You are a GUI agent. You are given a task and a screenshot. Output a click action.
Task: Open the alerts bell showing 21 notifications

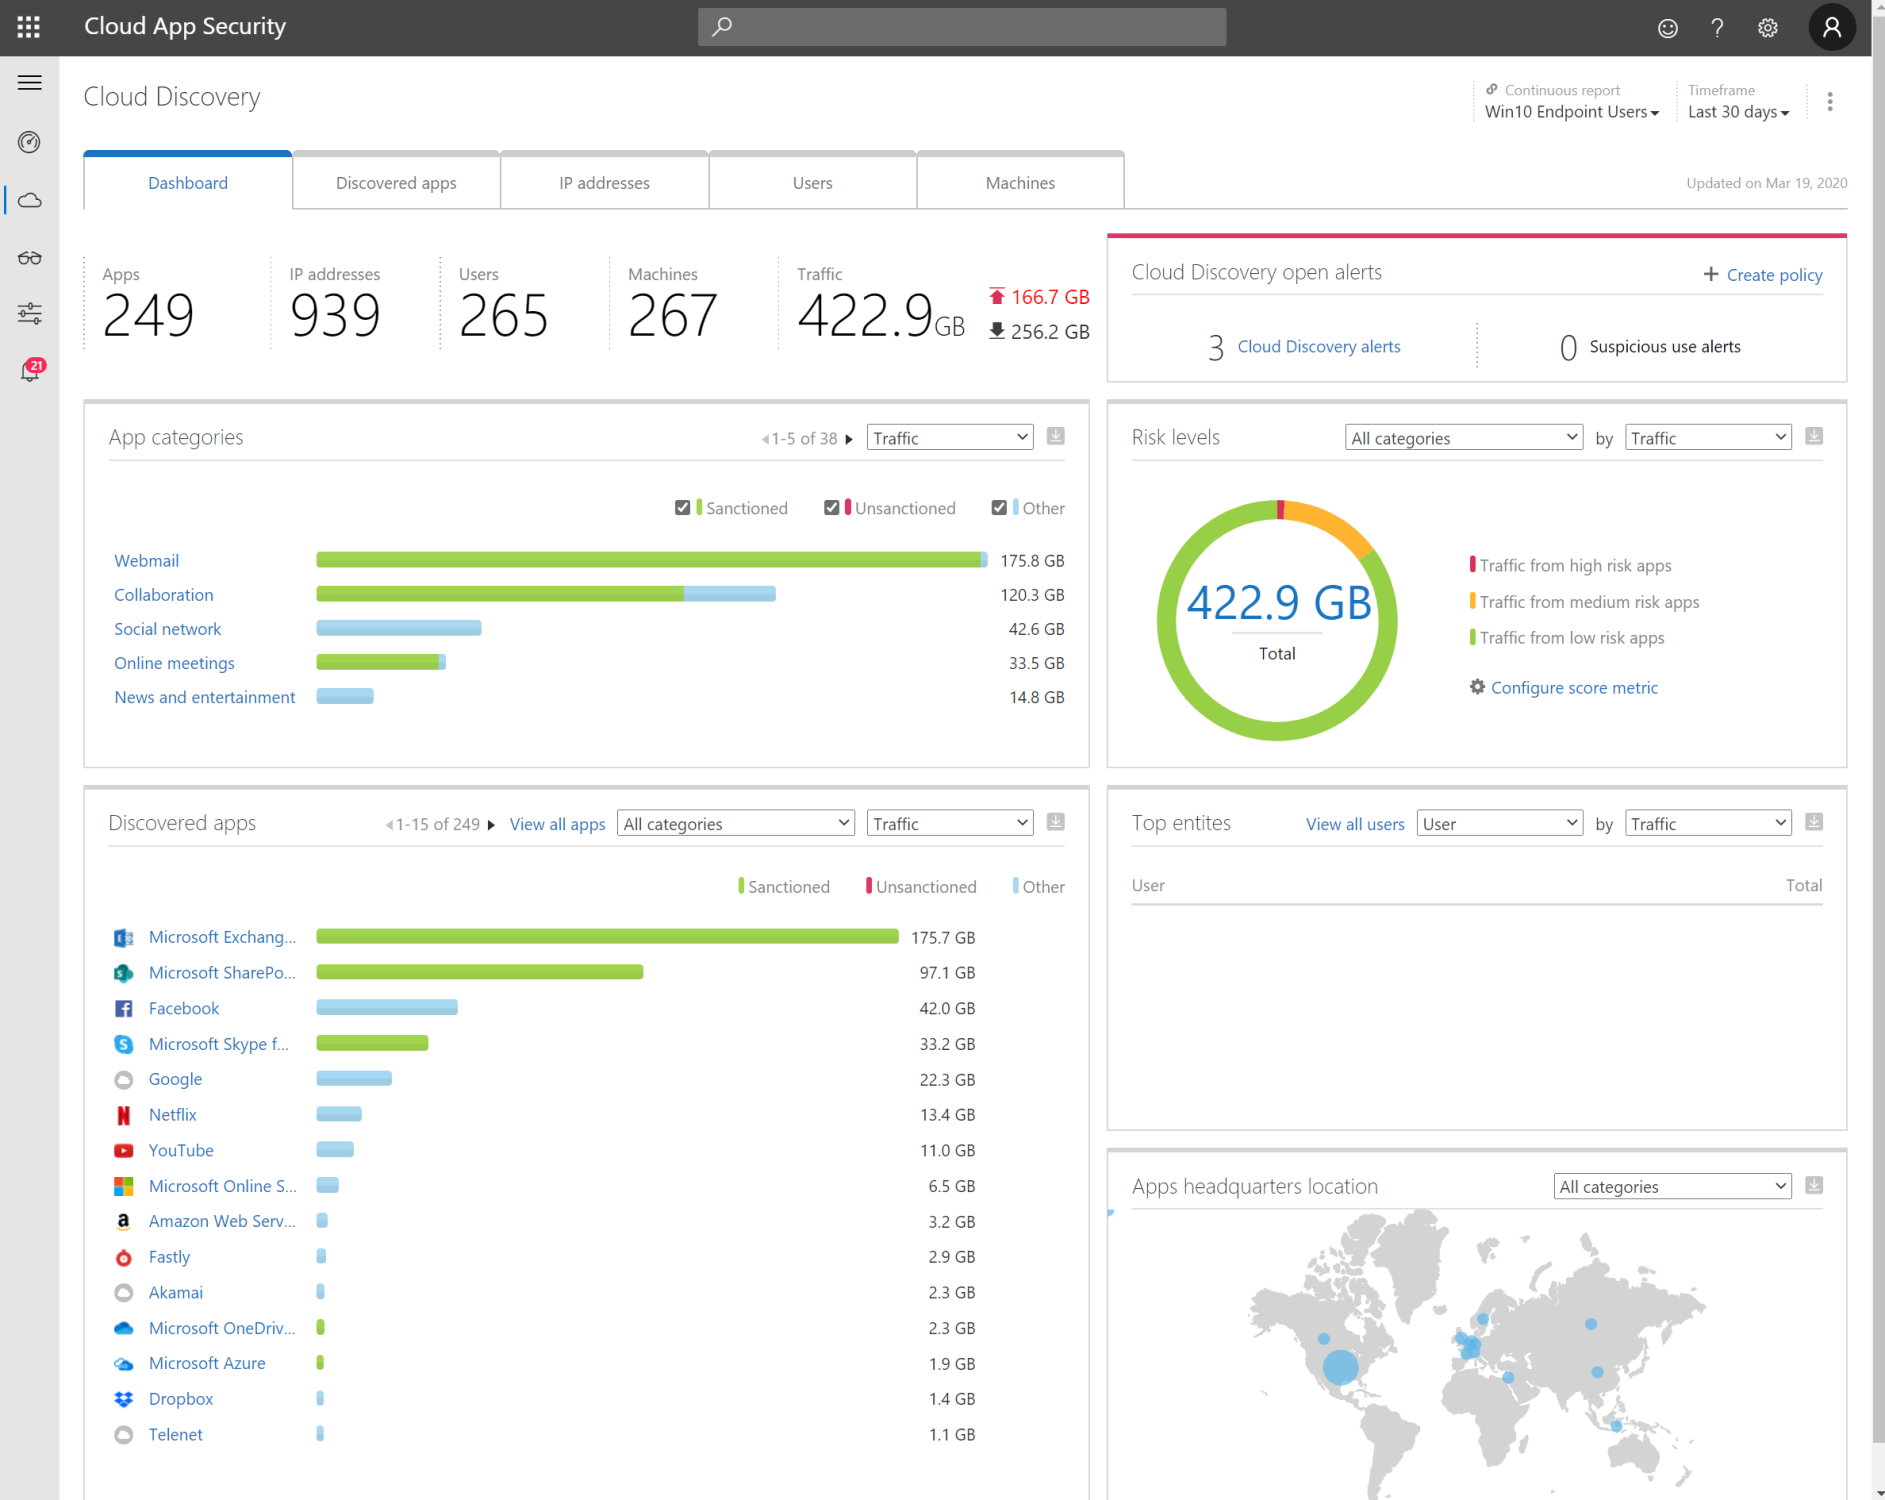29,371
